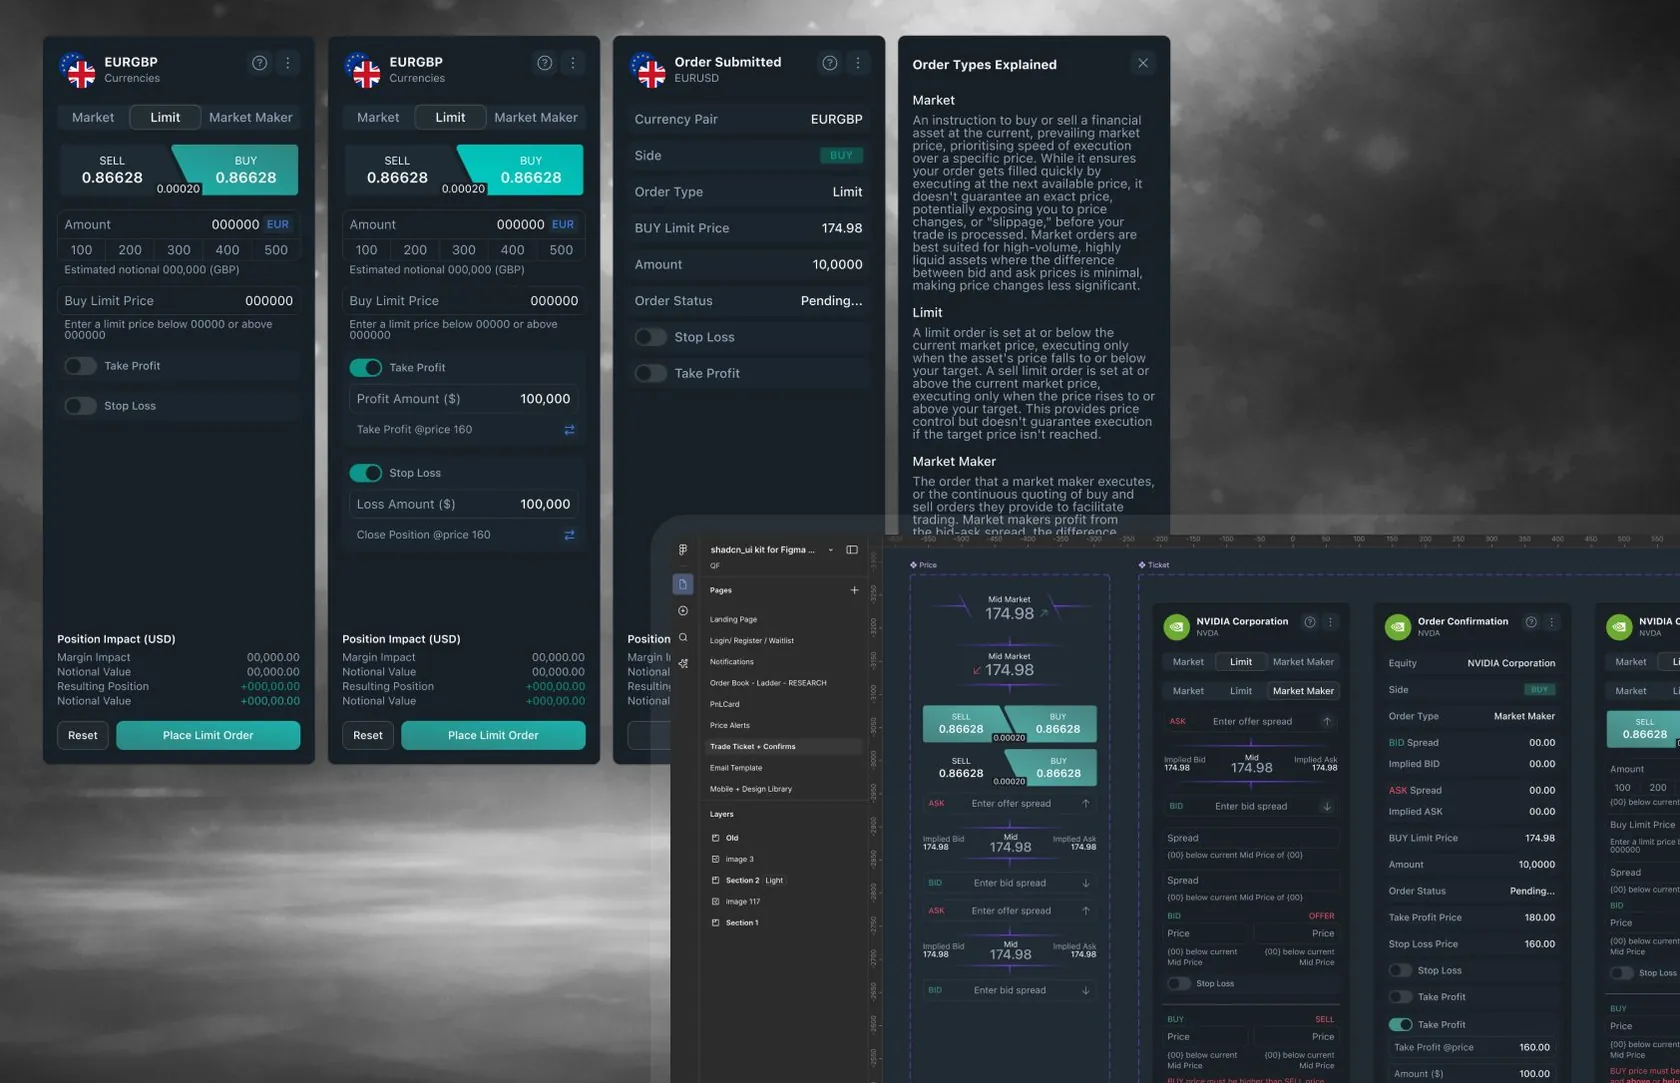Expand the shadcn_ui kit file name dropdown chevron
1680x1083 pixels.
click(x=830, y=550)
